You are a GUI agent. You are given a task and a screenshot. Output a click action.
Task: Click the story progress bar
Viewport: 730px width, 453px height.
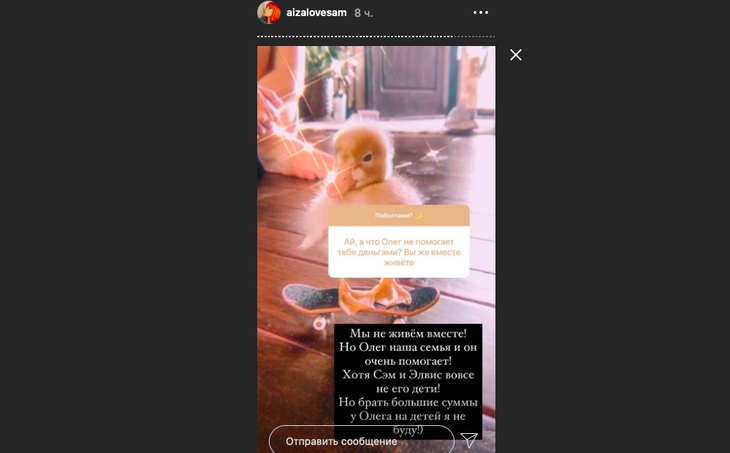point(376,36)
